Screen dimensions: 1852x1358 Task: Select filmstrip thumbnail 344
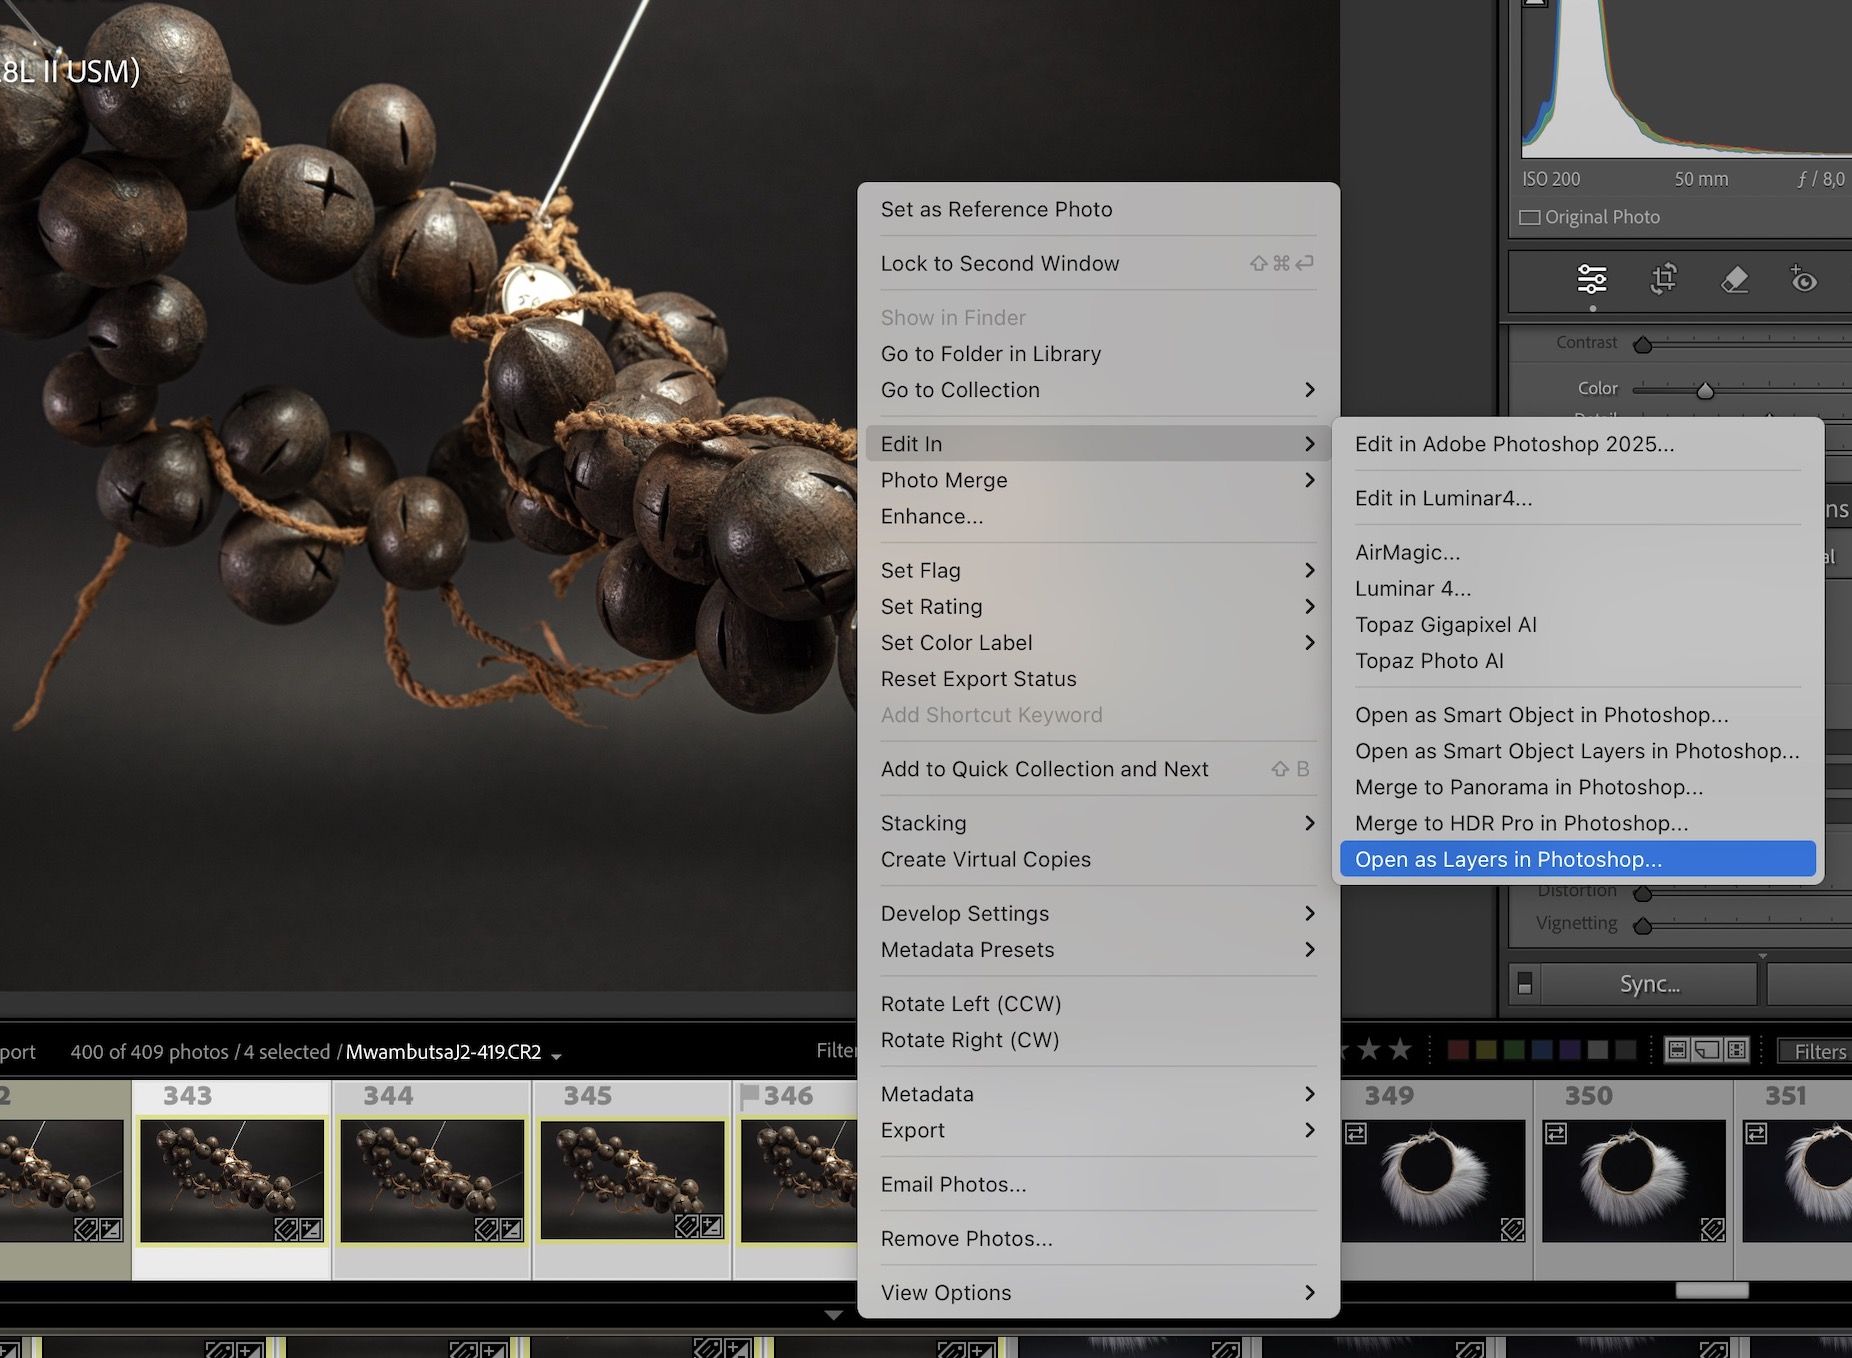point(432,1180)
